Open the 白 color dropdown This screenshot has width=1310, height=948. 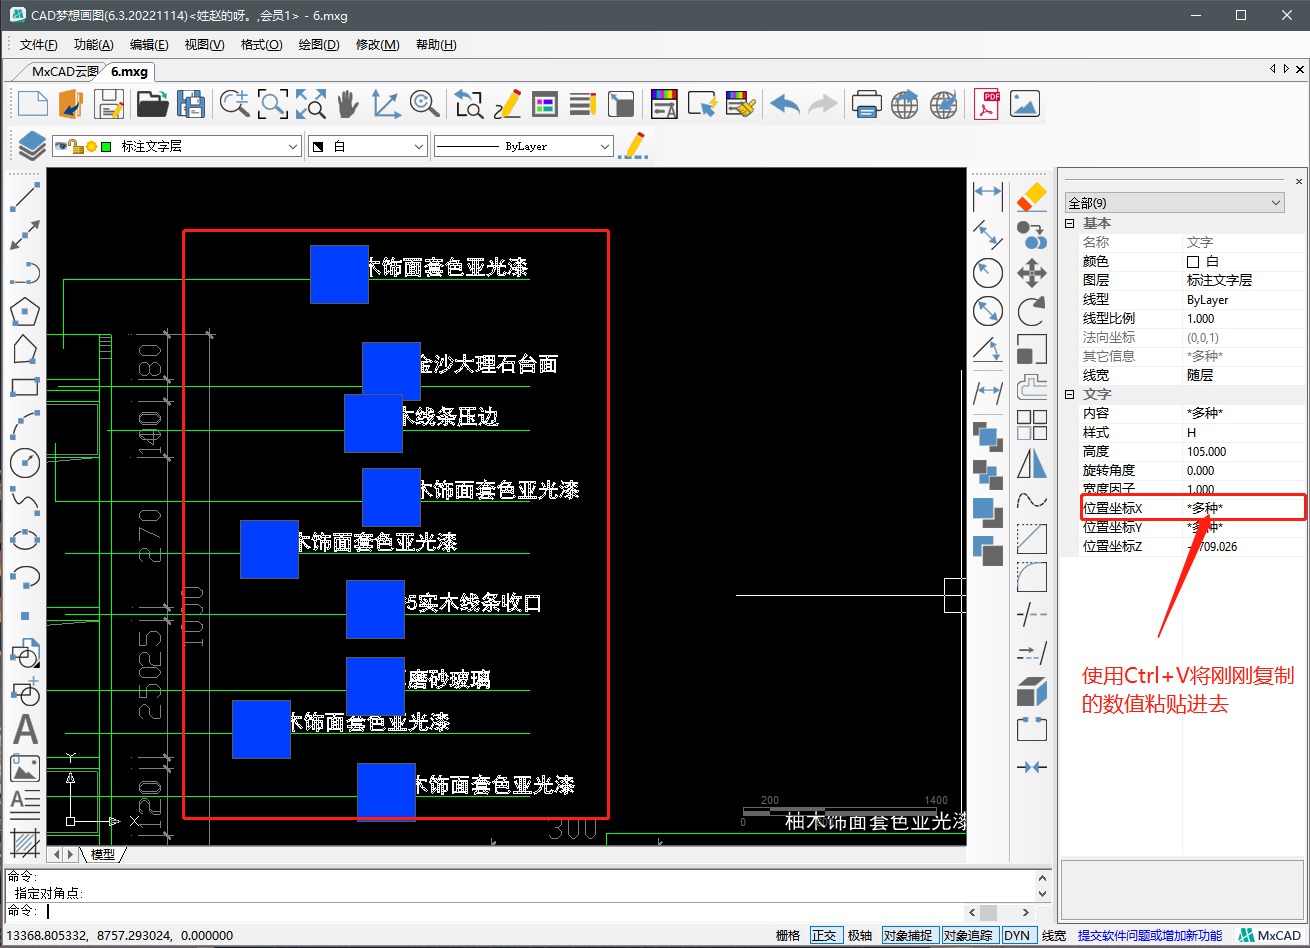point(368,146)
